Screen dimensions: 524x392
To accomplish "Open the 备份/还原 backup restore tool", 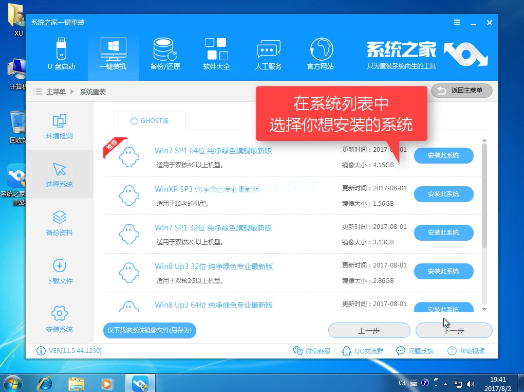I will tap(165, 53).
